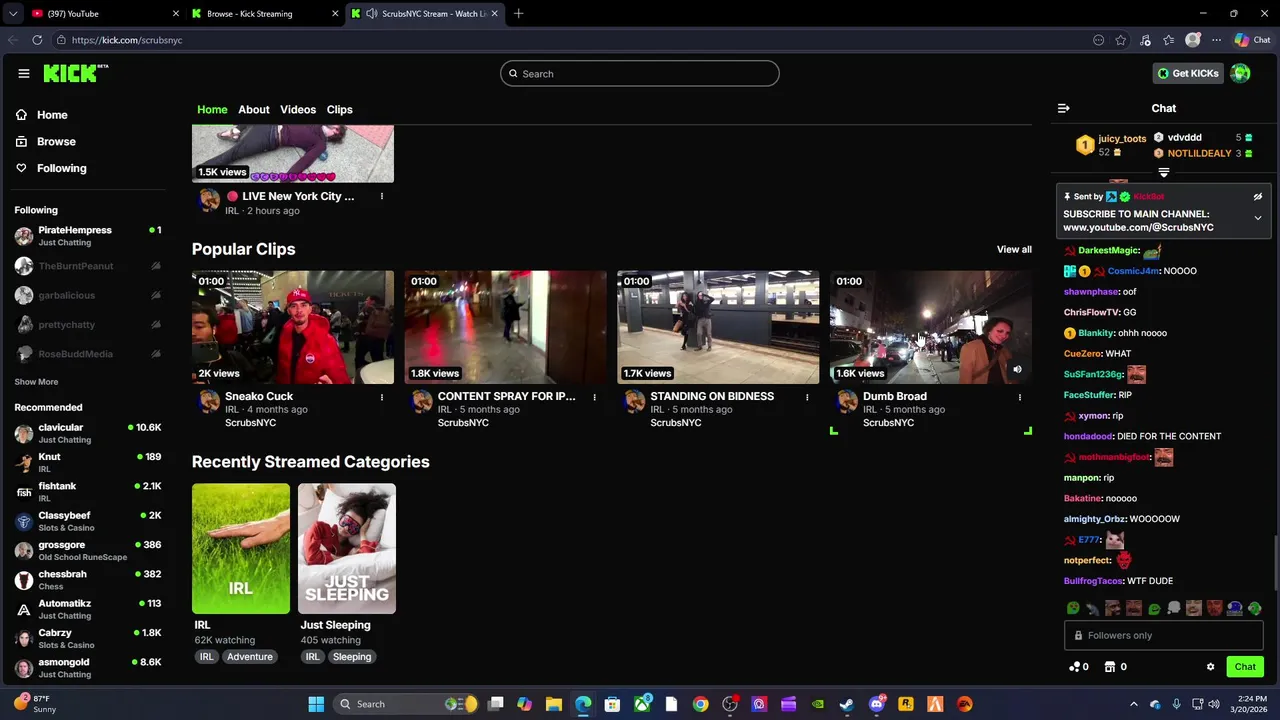1280x720 pixels.
Task: Click the Adventure tag
Action: click(x=249, y=657)
